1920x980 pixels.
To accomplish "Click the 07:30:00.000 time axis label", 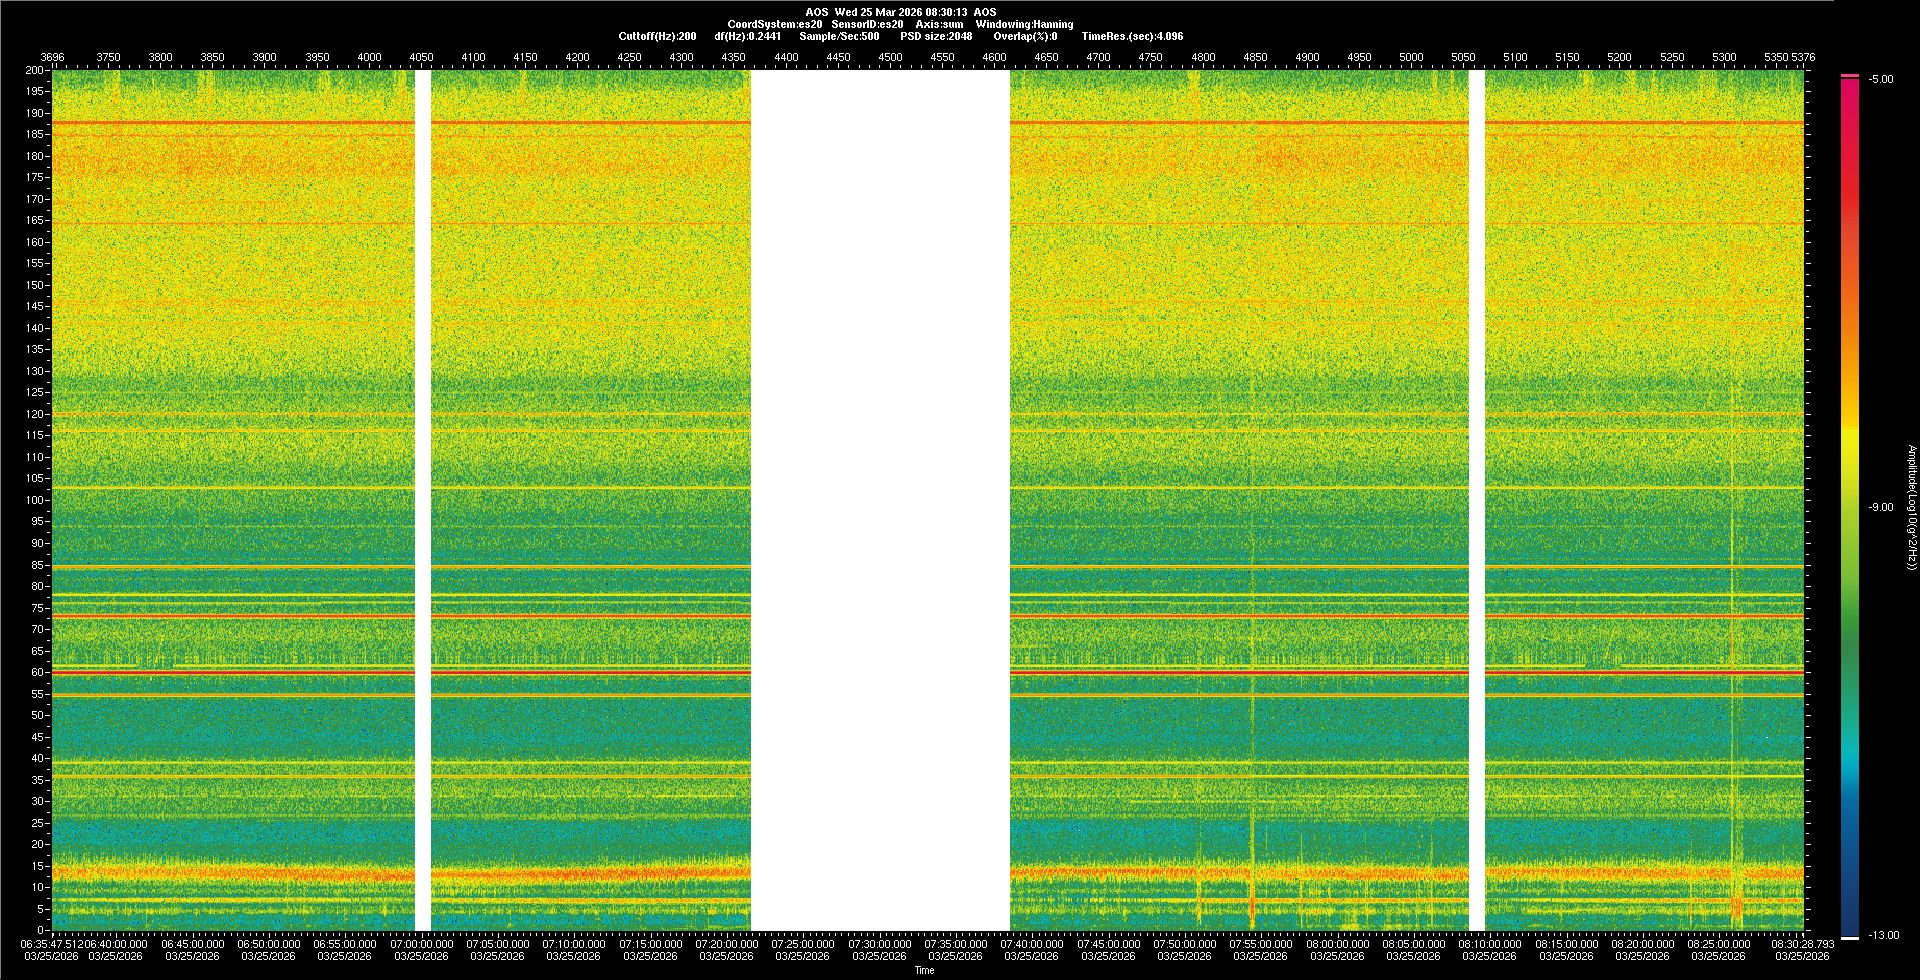I will click(x=880, y=943).
